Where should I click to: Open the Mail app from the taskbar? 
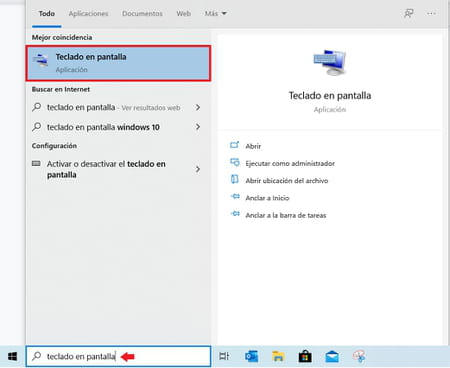[332, 356]
